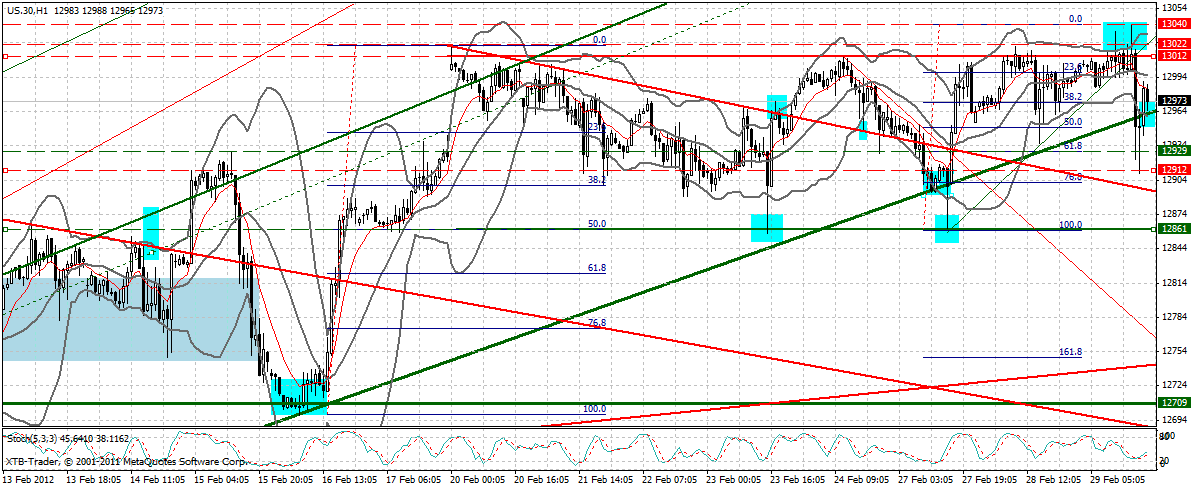Click the Stoch(5,3,3) indicator label
The image size is (1194, 487).
tap(31, 439)
